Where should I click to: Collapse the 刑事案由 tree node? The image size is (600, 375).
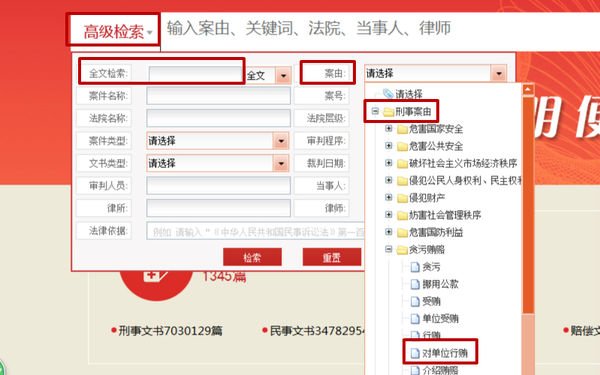click(x=375, y=111)
